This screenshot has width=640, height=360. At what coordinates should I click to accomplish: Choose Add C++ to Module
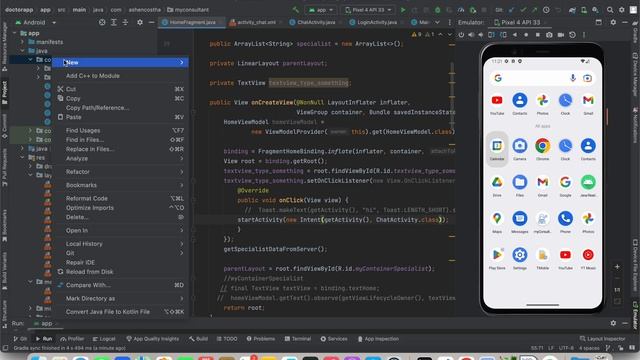click(x=120, y=76)
